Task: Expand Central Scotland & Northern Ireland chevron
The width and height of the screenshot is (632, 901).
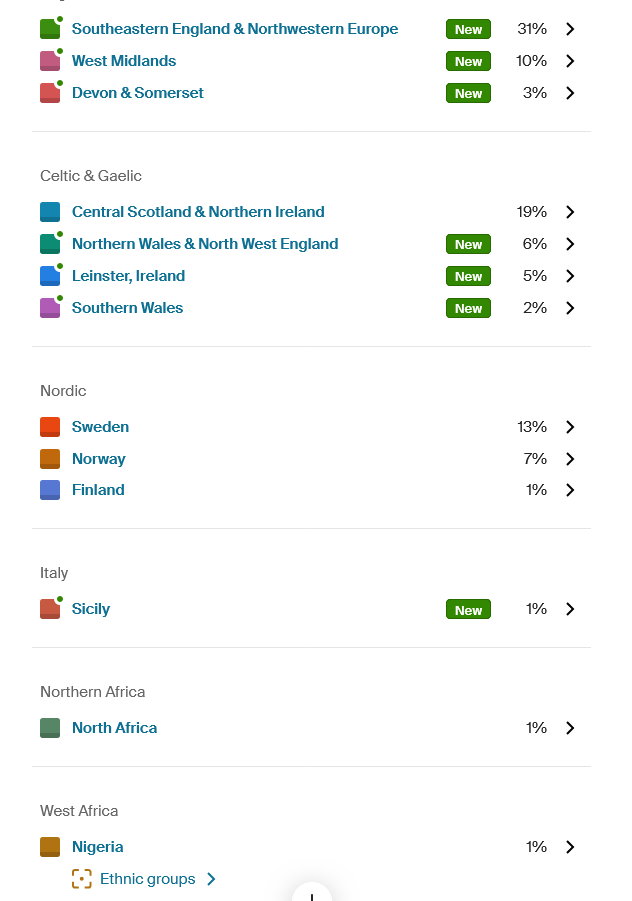Action: [570, 212]
